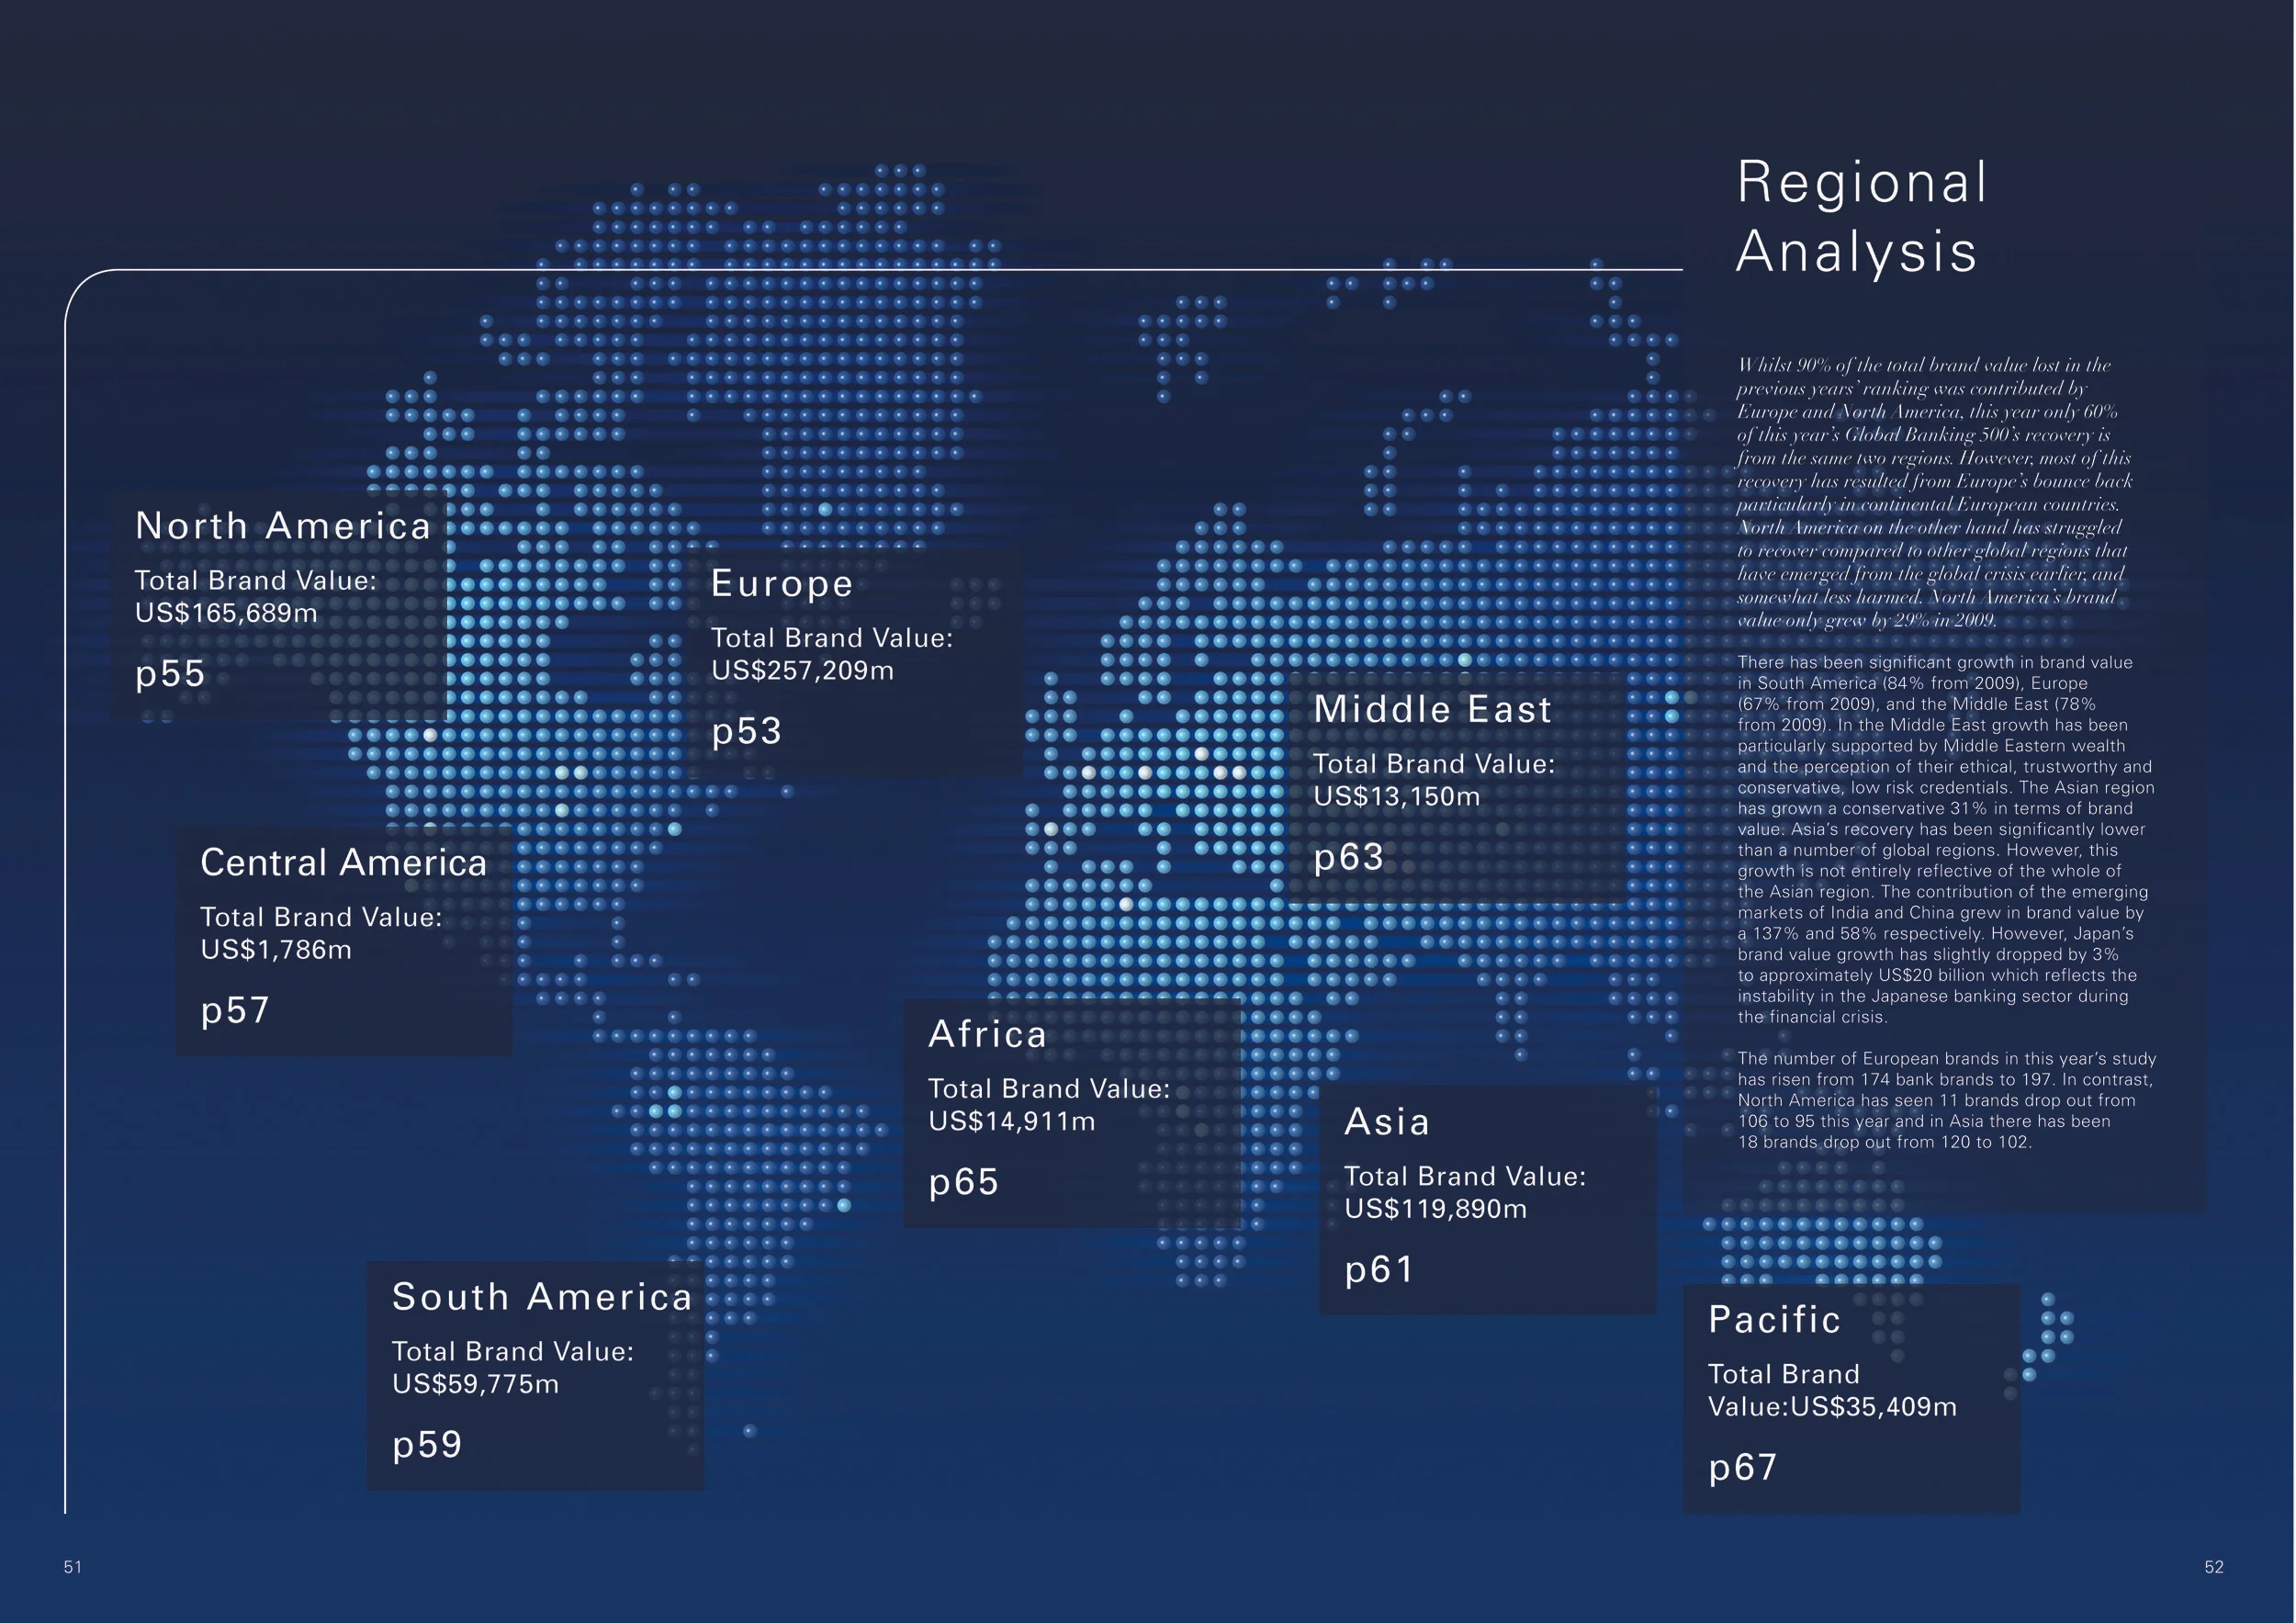Click page number '52' in footer
The height and width of the screenshot is (1623, 2296).
click(2214, 1567)
